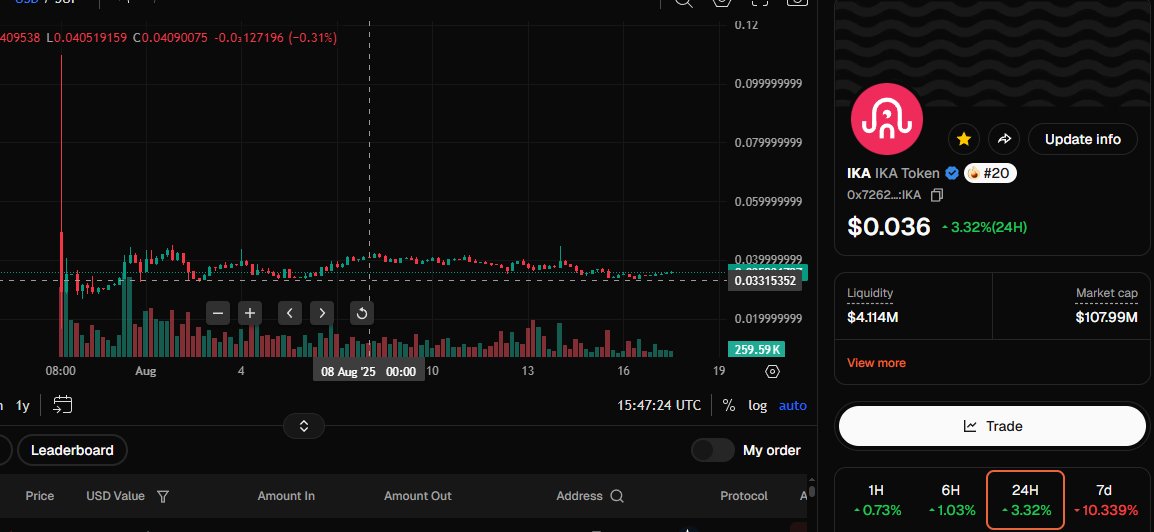Screen dimensions: 1154x532
Task: Click the Trade button
Action: 992,426
